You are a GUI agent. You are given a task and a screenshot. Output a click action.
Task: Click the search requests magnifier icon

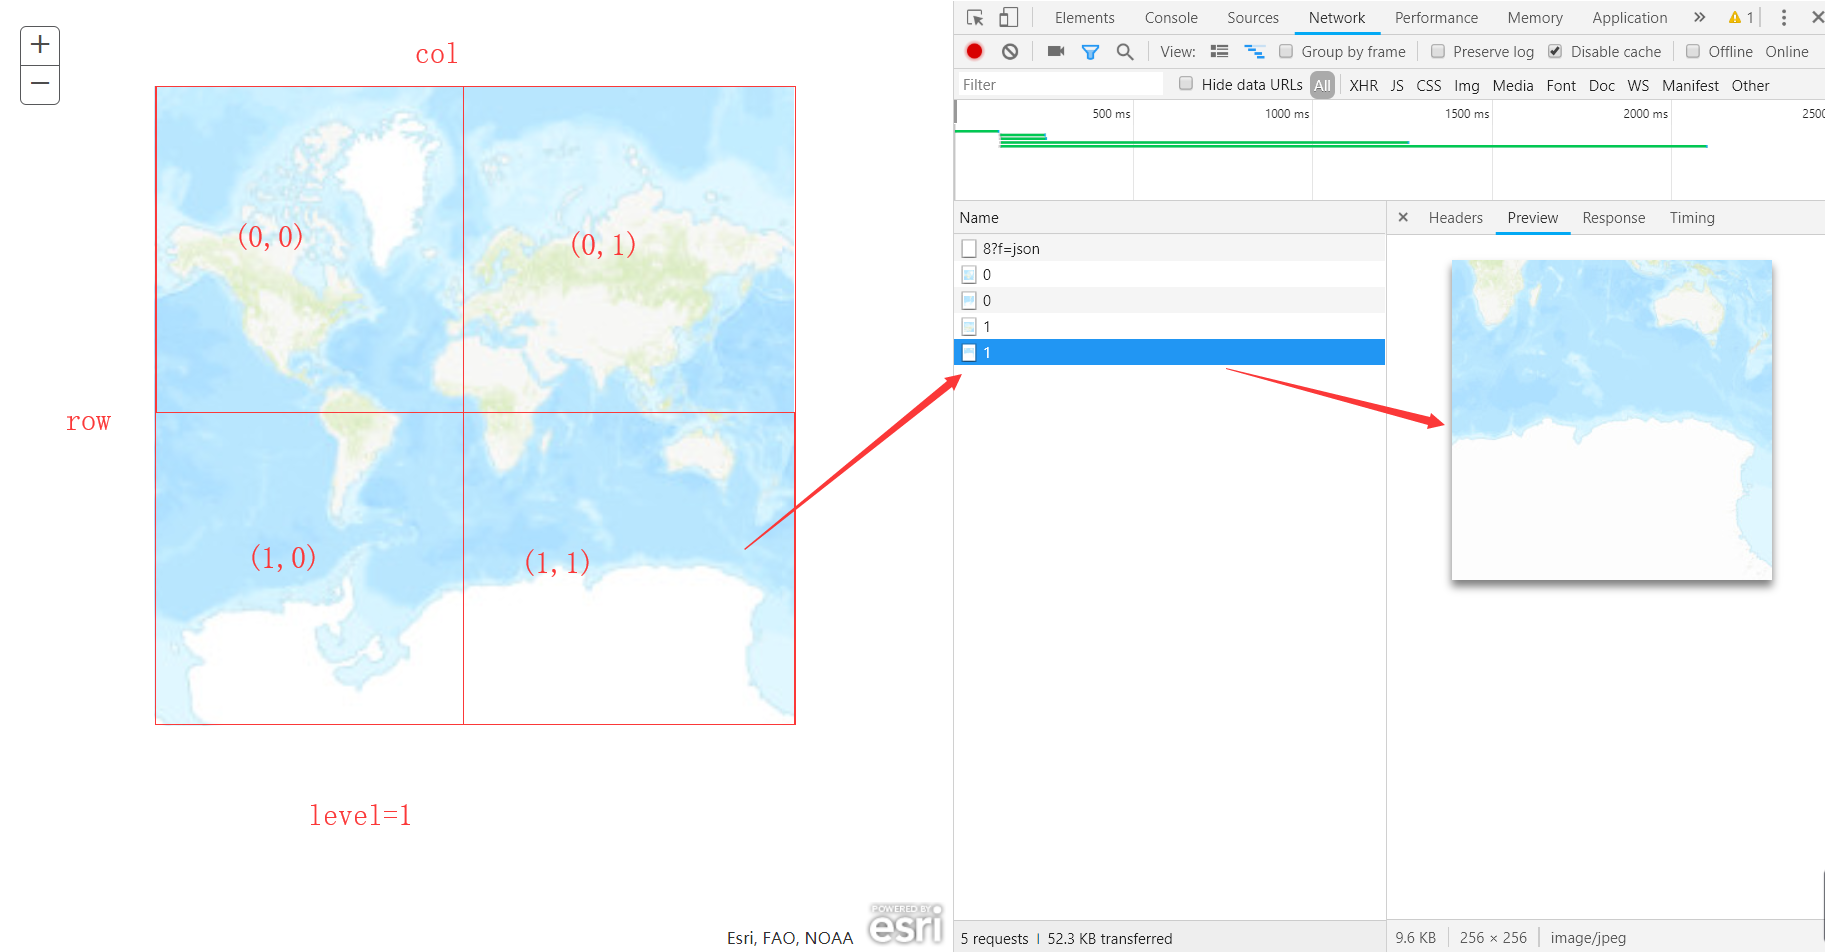point(1125,51)
